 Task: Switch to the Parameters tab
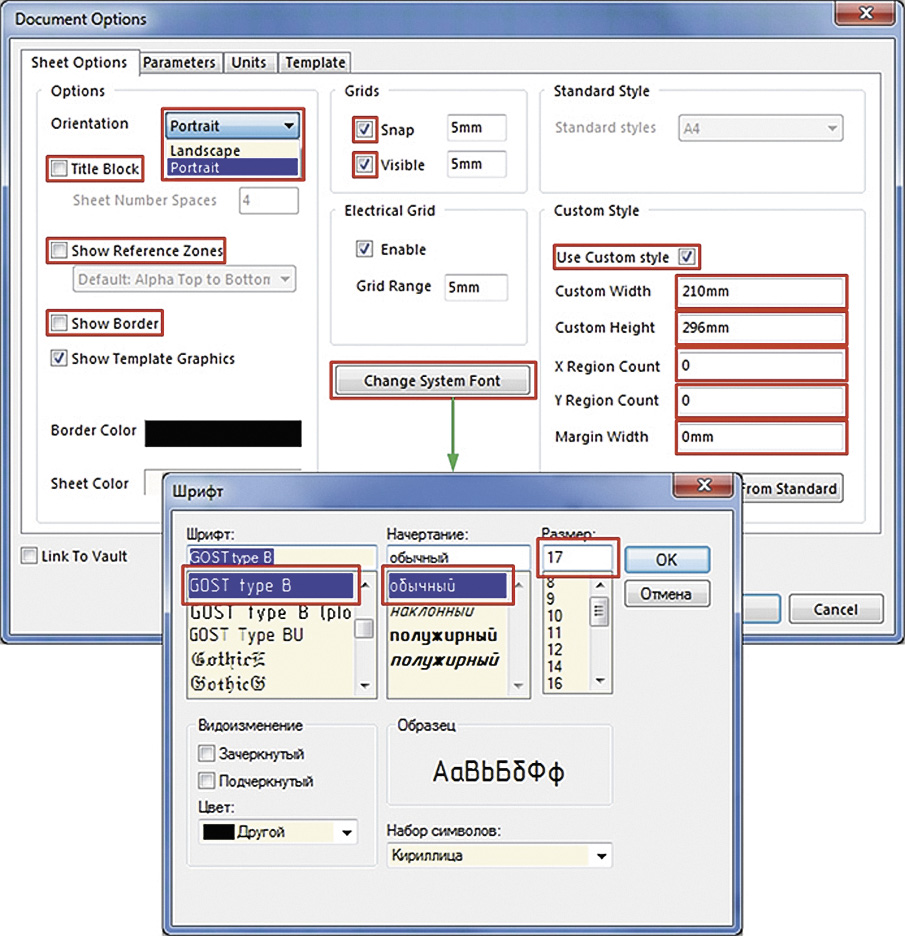tap(179, 62)
